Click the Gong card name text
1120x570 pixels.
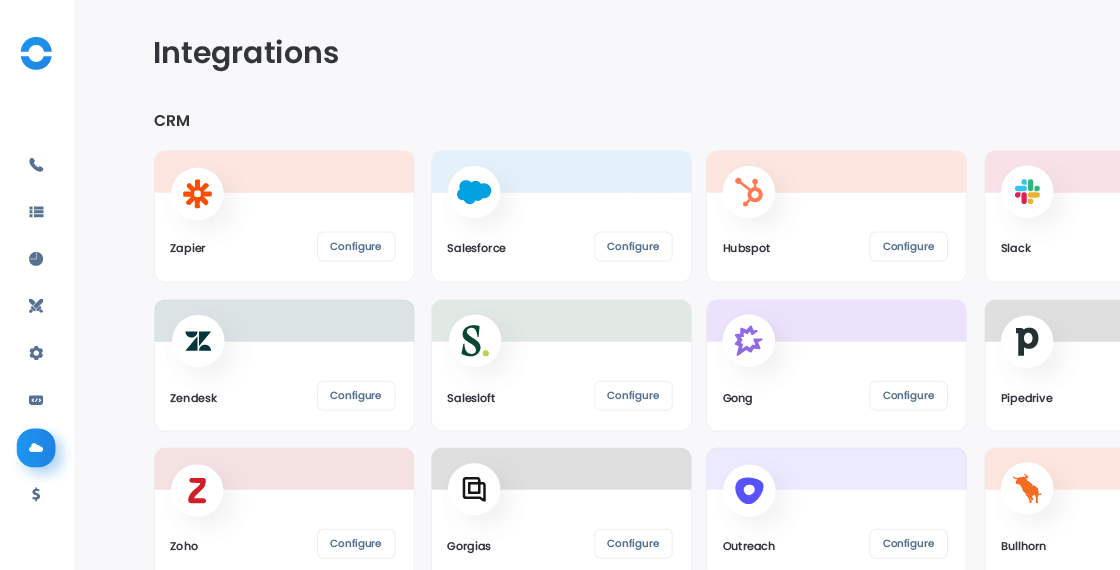click(738, 399)
